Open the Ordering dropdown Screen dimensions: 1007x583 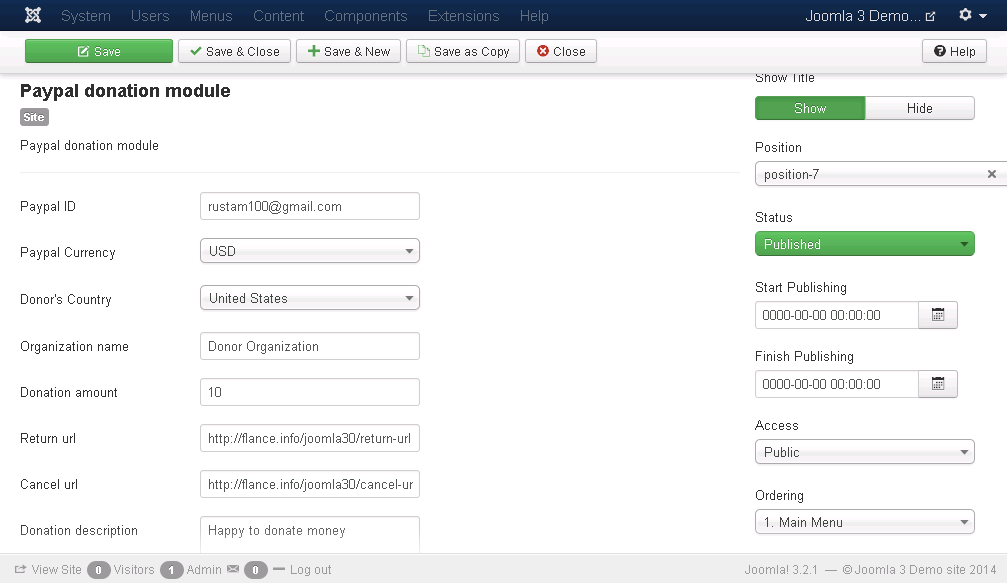point(864,522)
